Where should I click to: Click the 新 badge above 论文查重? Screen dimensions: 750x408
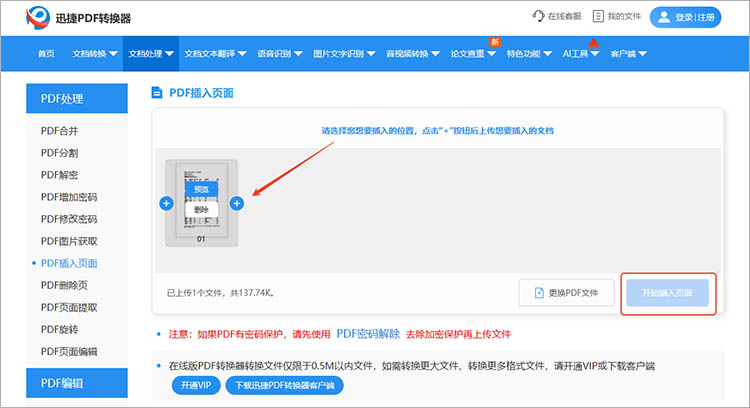pos(495,42)
